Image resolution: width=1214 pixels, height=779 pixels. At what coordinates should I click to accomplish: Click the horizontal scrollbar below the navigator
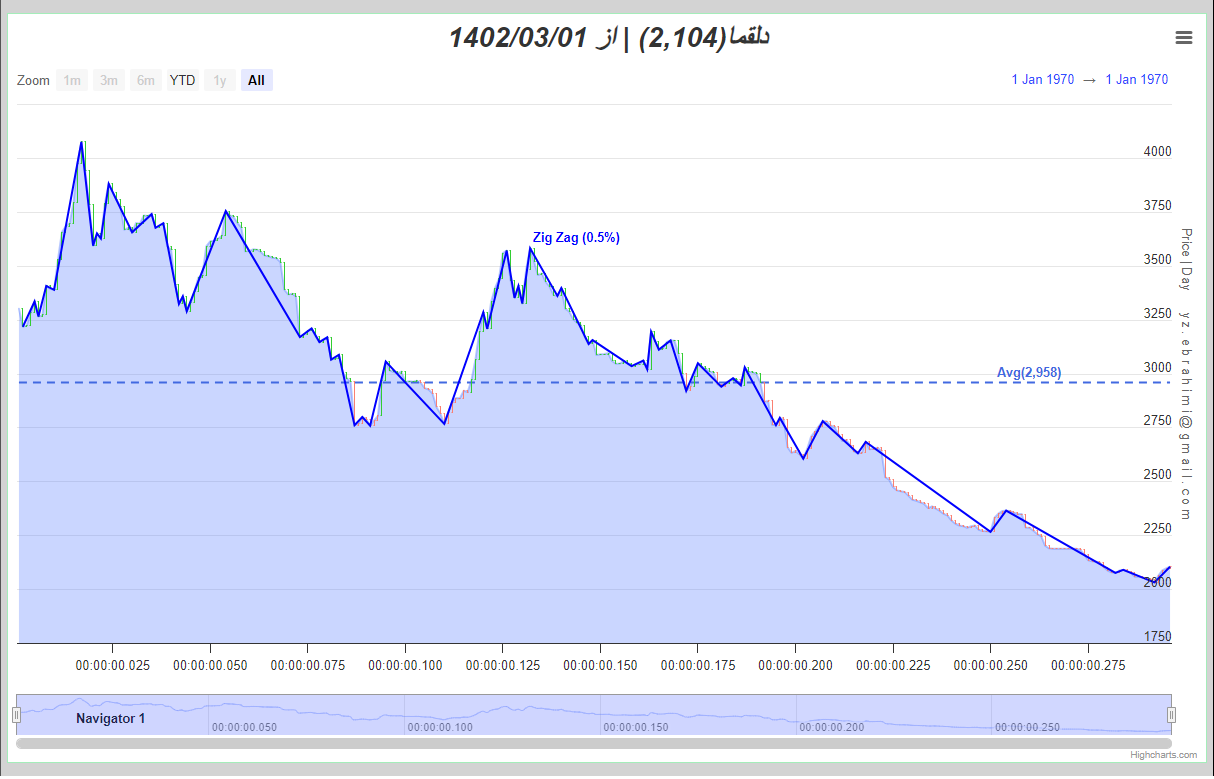click(594, 743)
